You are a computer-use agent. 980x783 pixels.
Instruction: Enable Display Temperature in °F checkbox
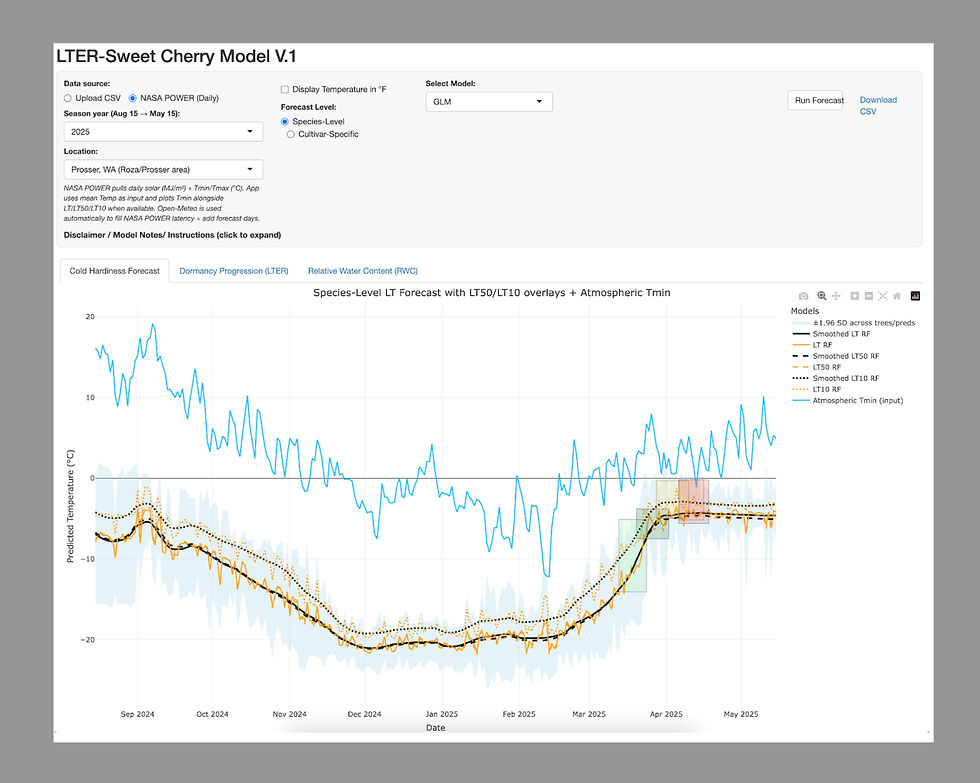(x=285, y=89)
